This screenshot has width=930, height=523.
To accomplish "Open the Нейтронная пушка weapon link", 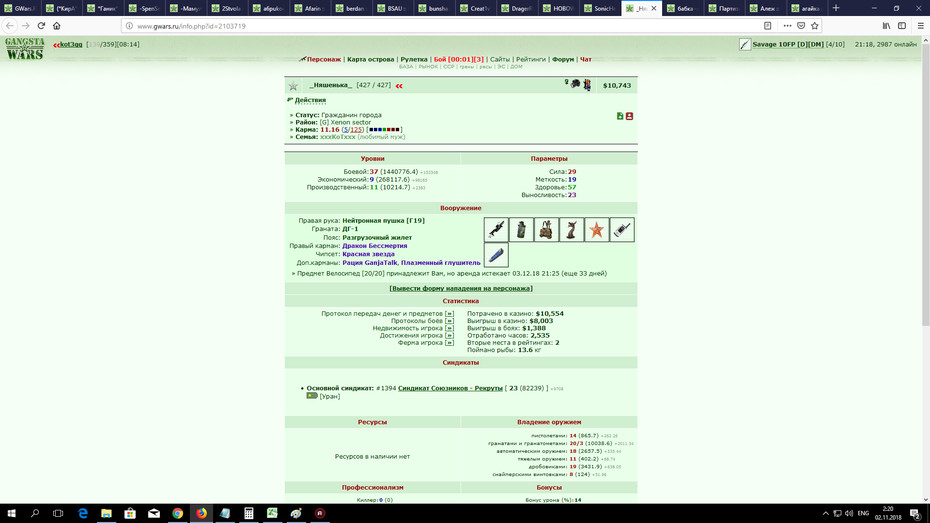I will 383,221.
